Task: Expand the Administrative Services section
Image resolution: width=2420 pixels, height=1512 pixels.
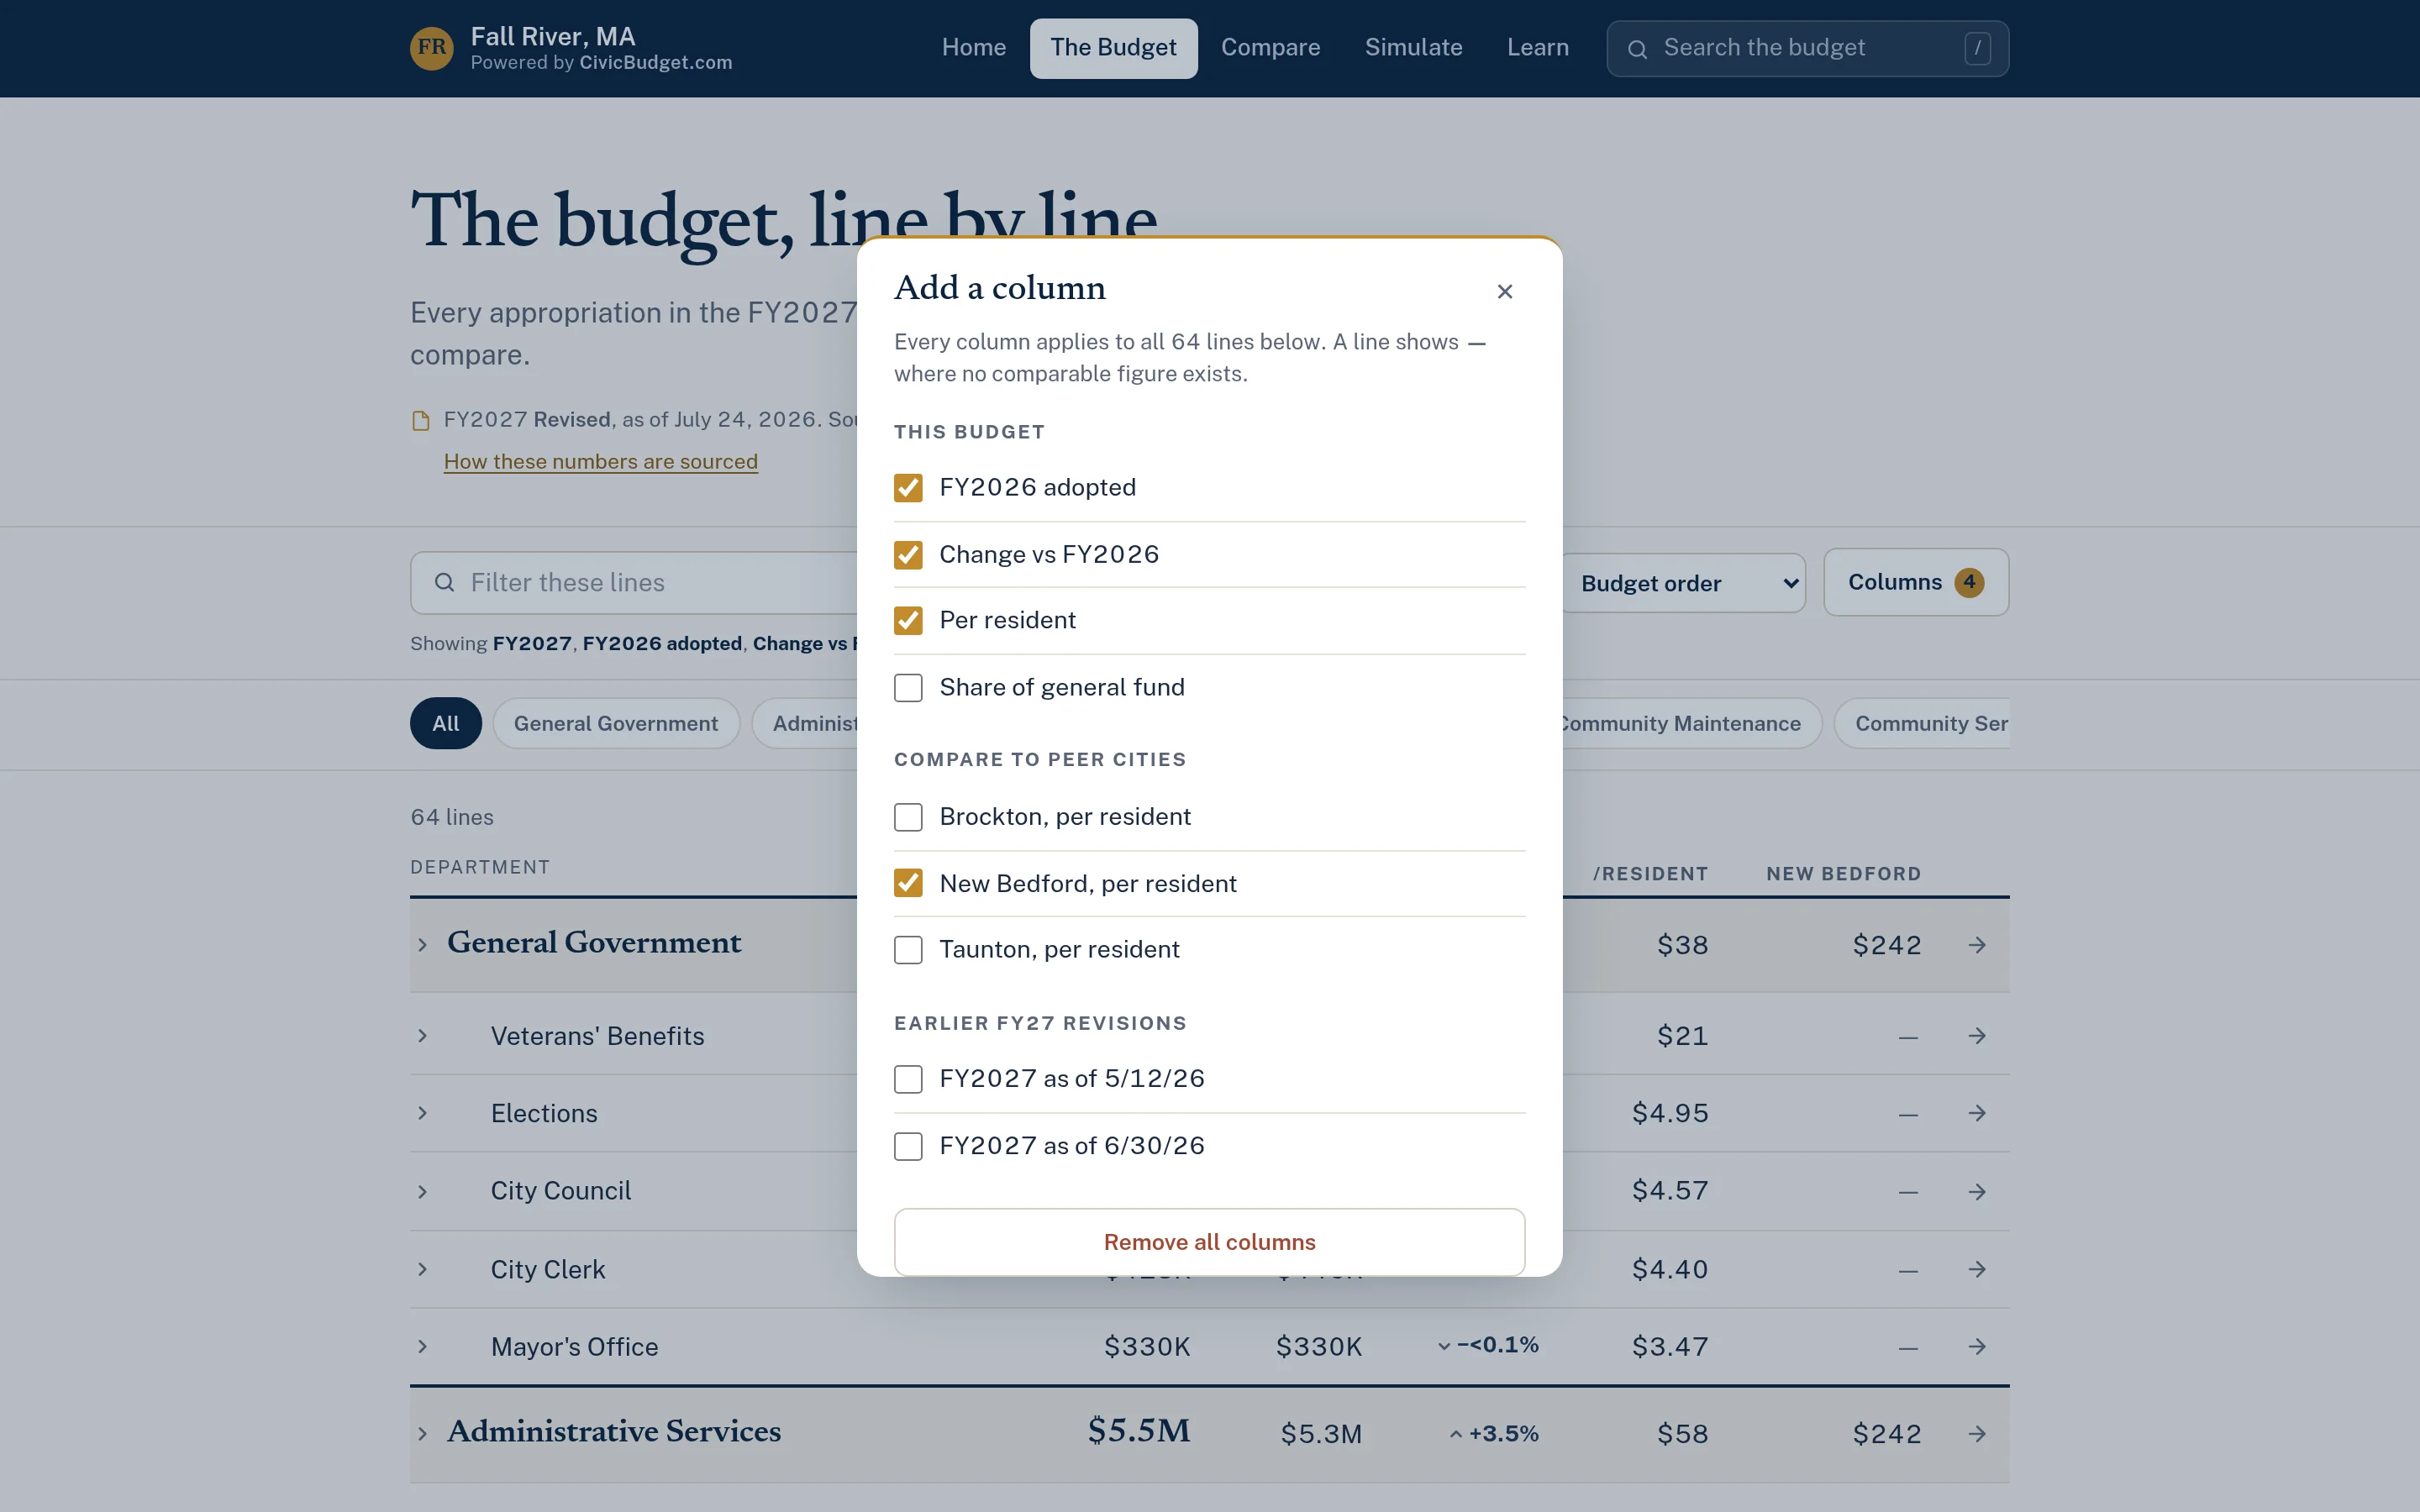Action: click(x=422, y=1434)
